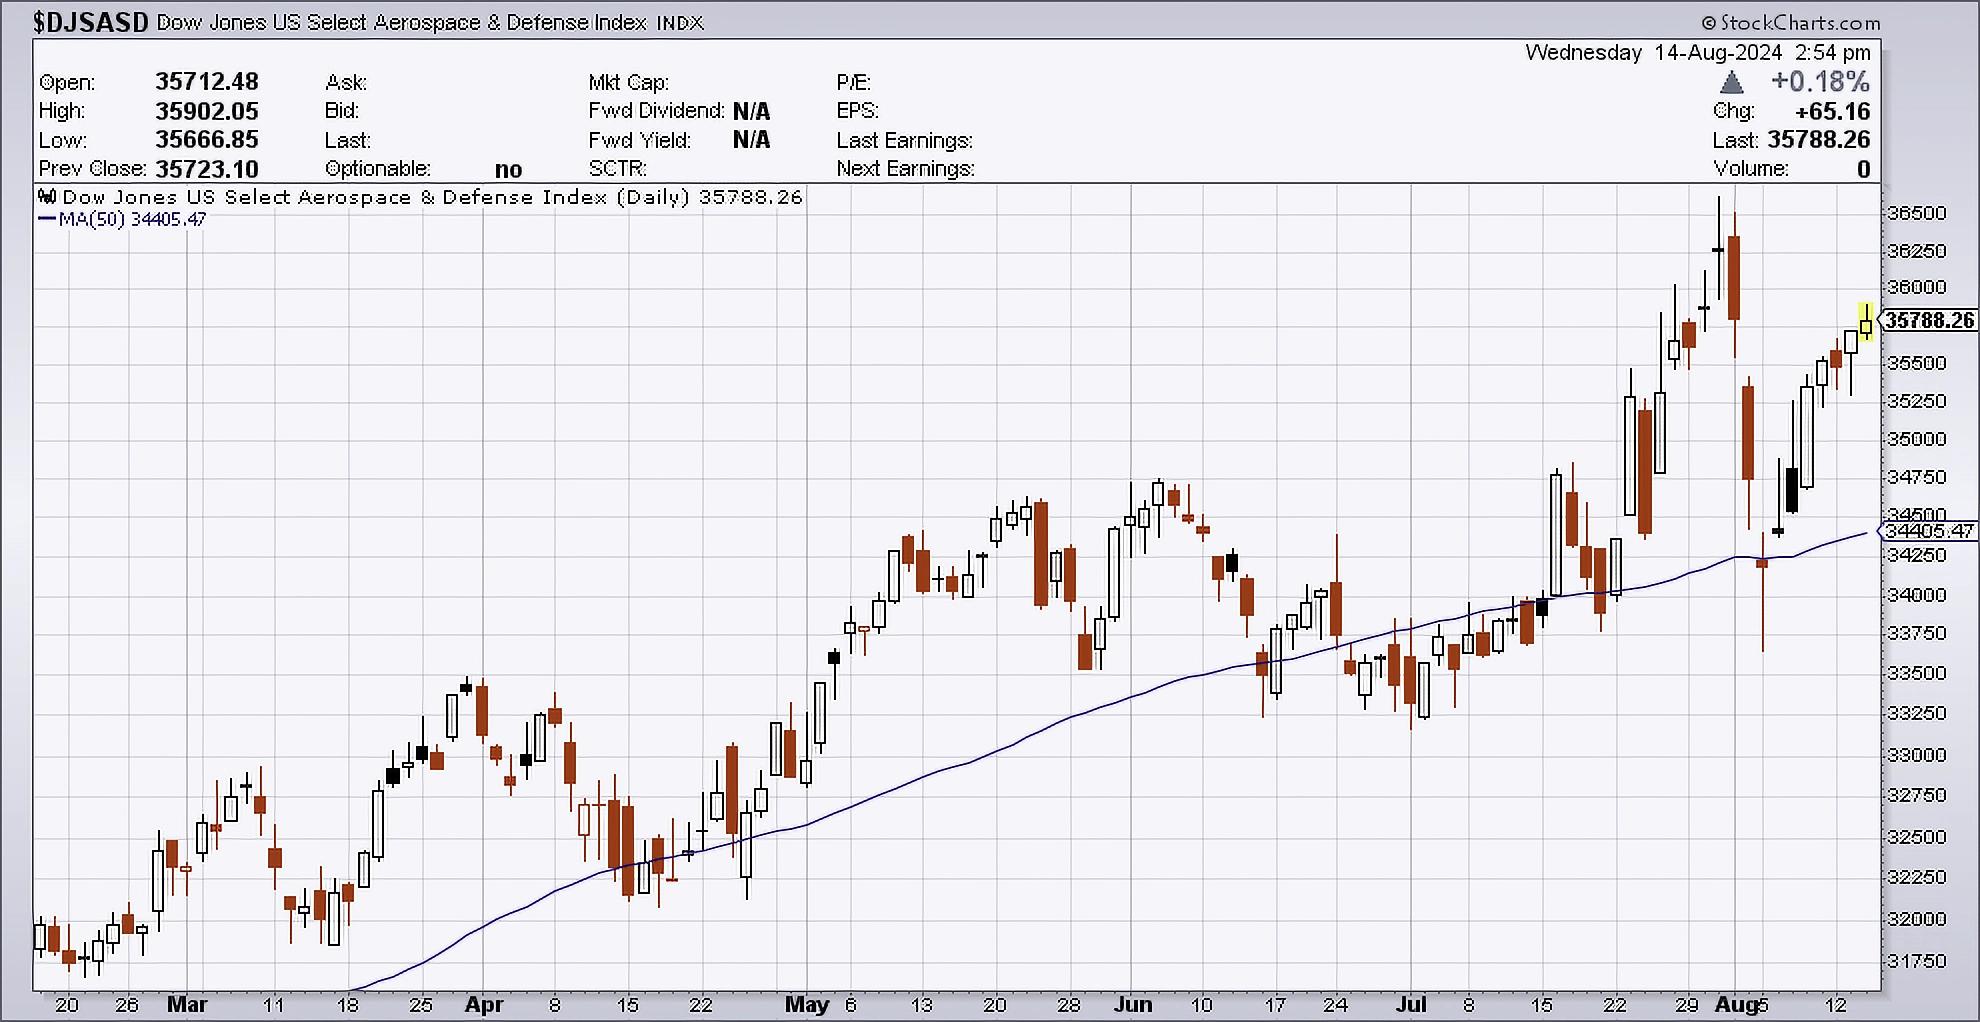
Task: Click the 35788.26 current price axis tag
Action: pos(1929,320)
